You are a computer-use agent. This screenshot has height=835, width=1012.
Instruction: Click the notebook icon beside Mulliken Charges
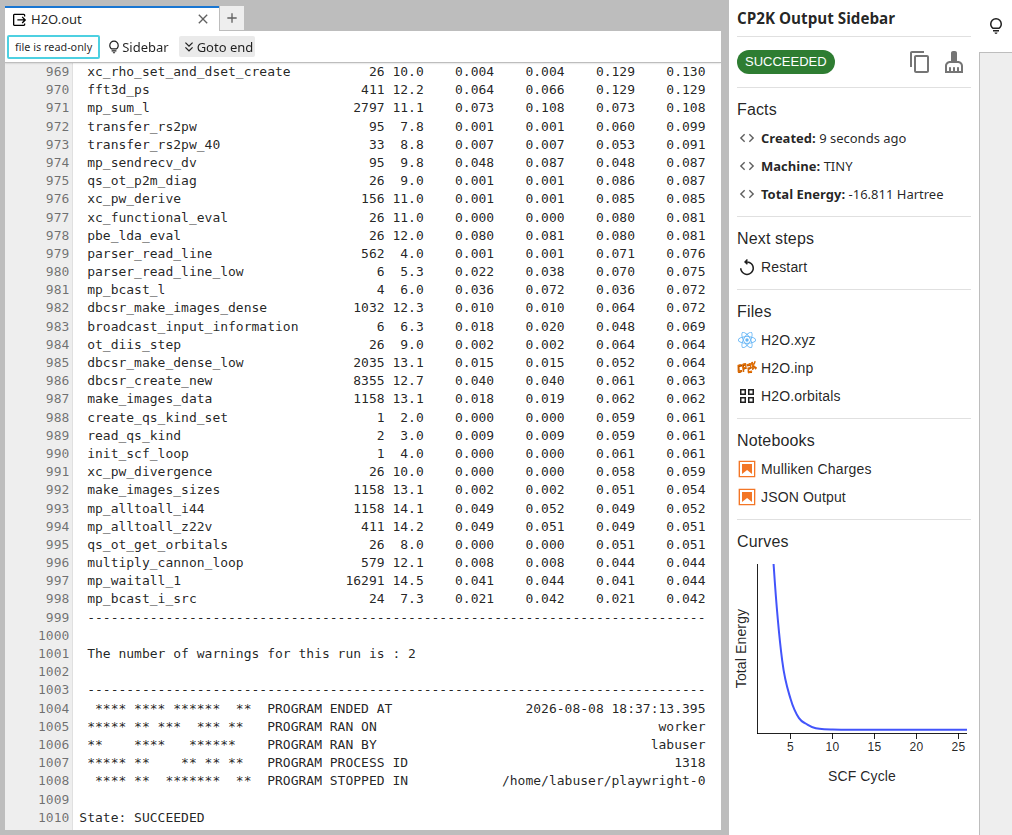[747, 469]
